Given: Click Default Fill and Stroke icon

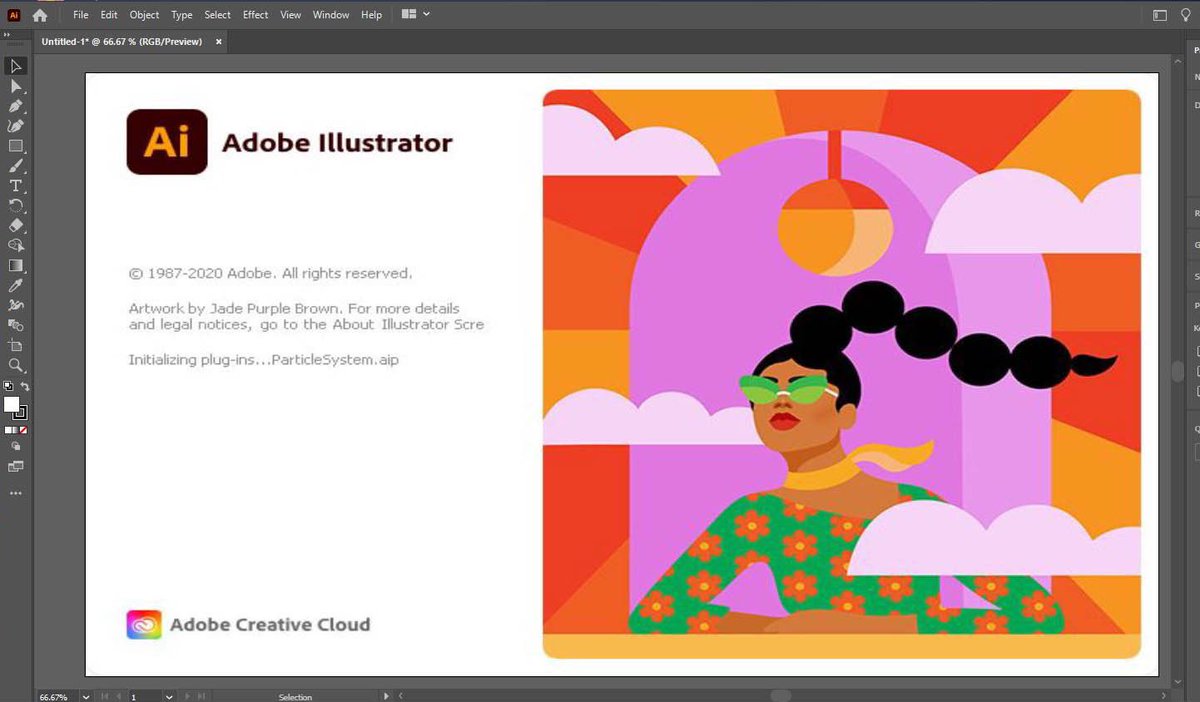Looking at the screenshot, I should click(x=8, y=386).
